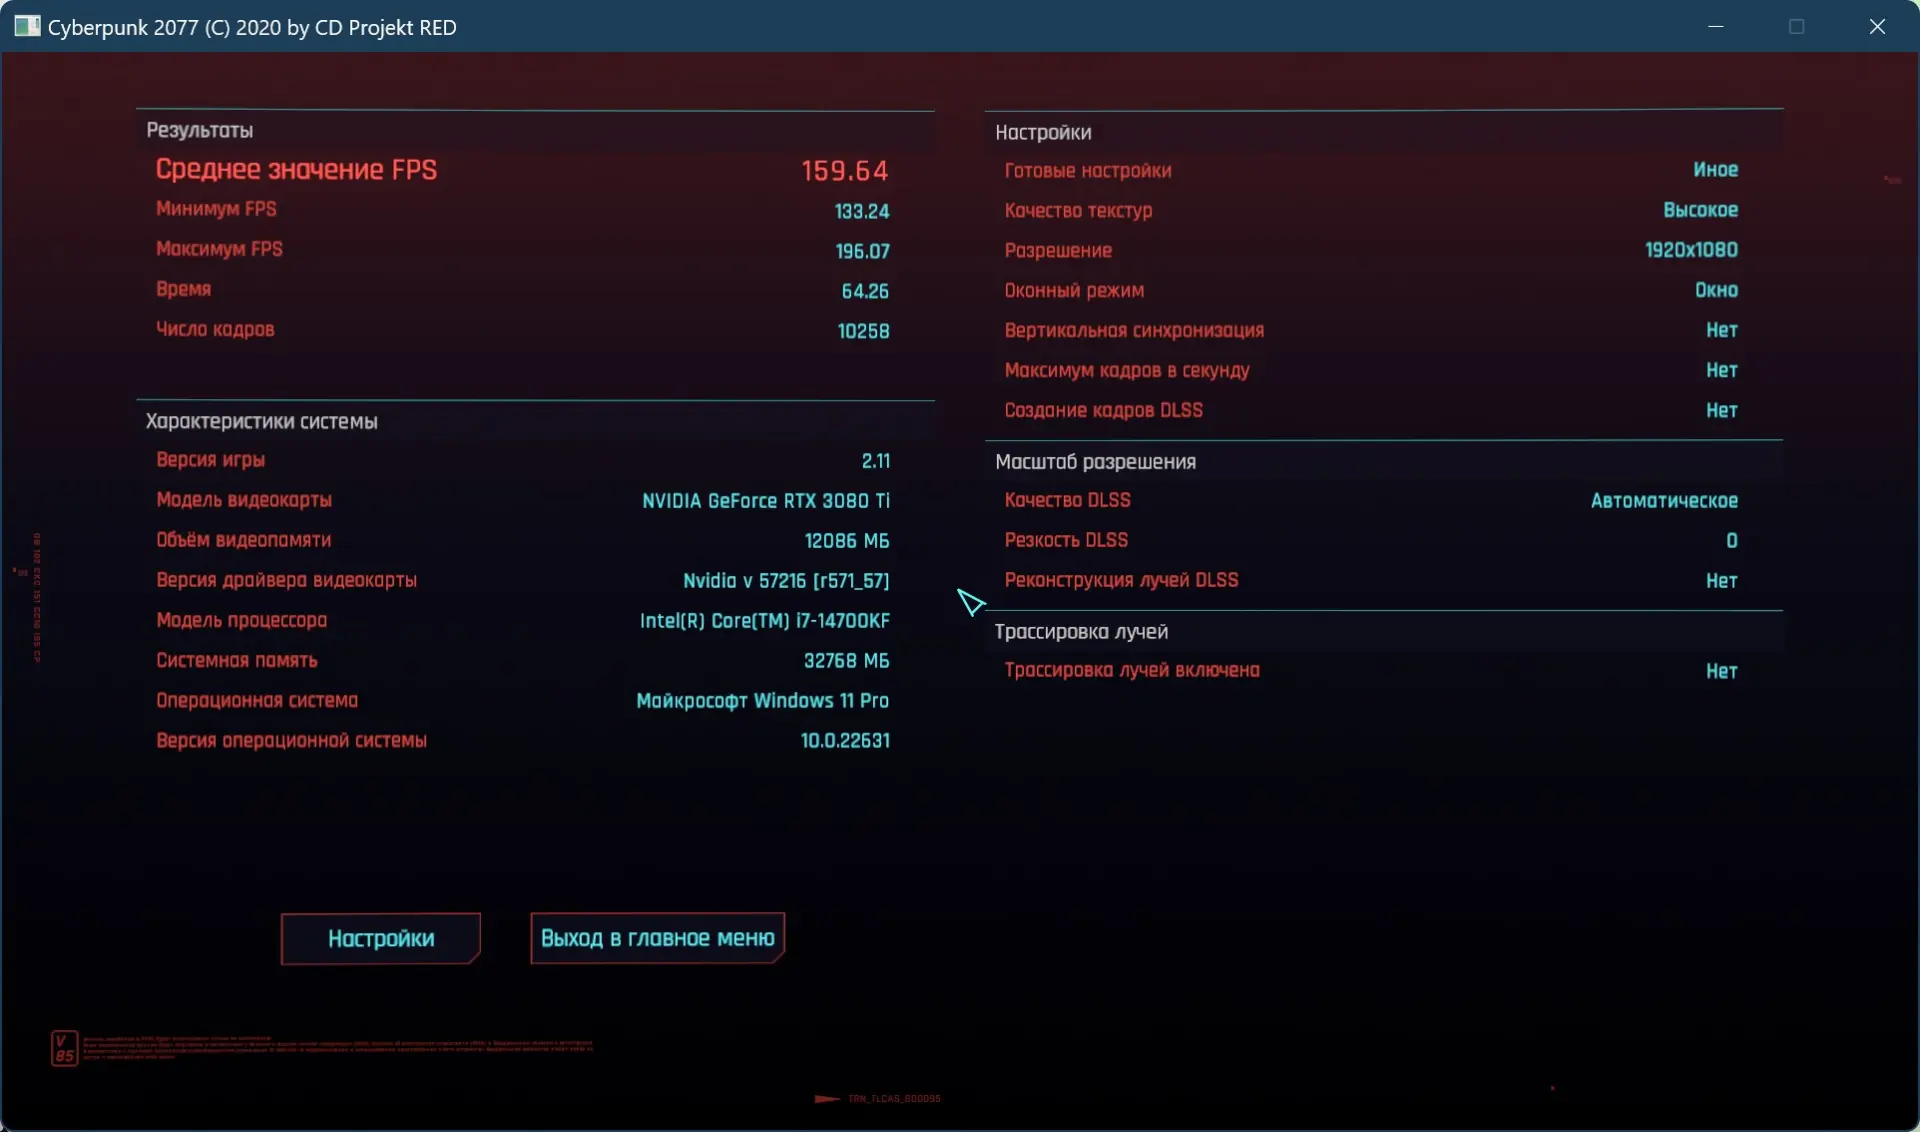Screen dimensions: 1920x1132
Task: Click the Настройки button
Action: point(380,938)
